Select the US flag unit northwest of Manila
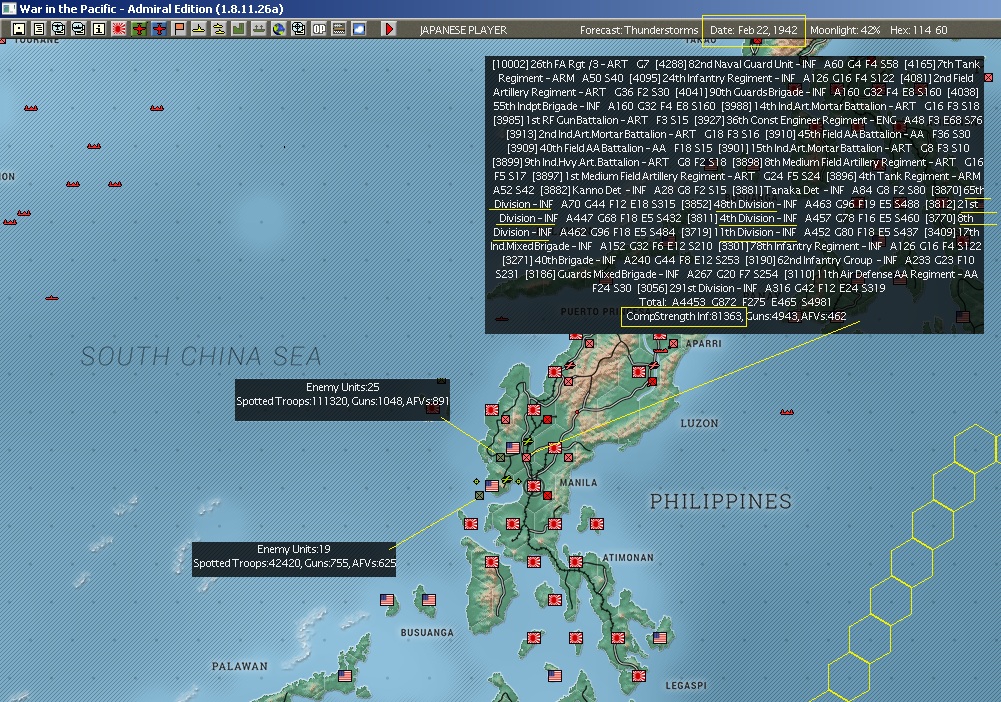Screen dimensions: 1001x702 (513, 447)
